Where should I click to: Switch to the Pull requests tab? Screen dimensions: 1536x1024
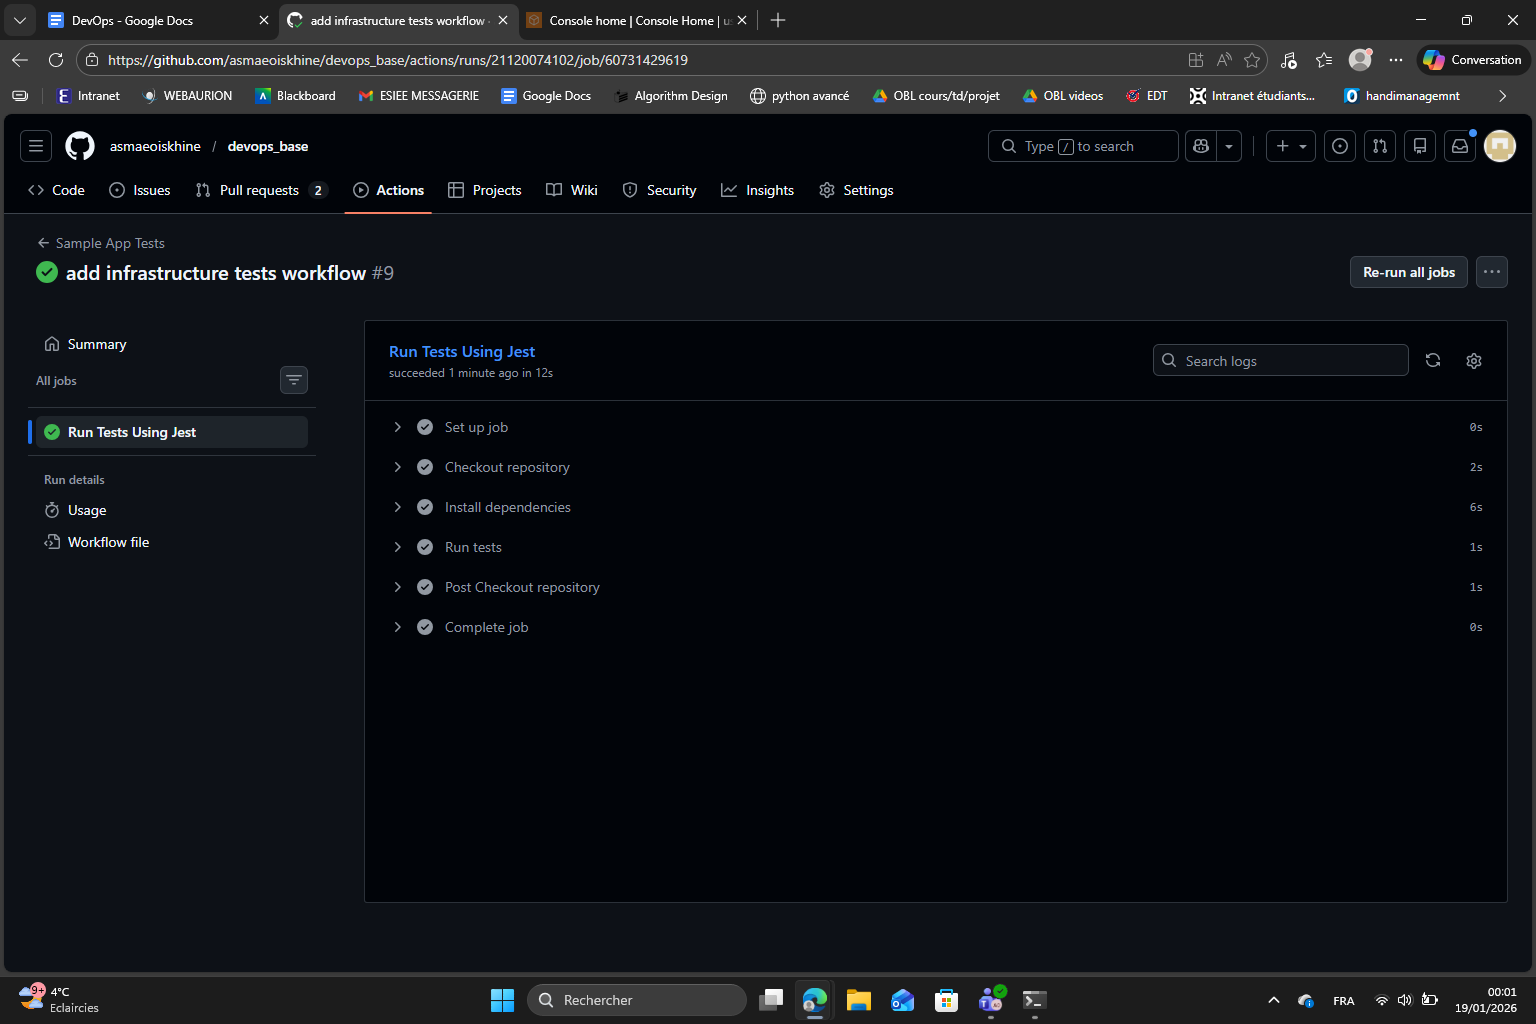pos(260,190)
